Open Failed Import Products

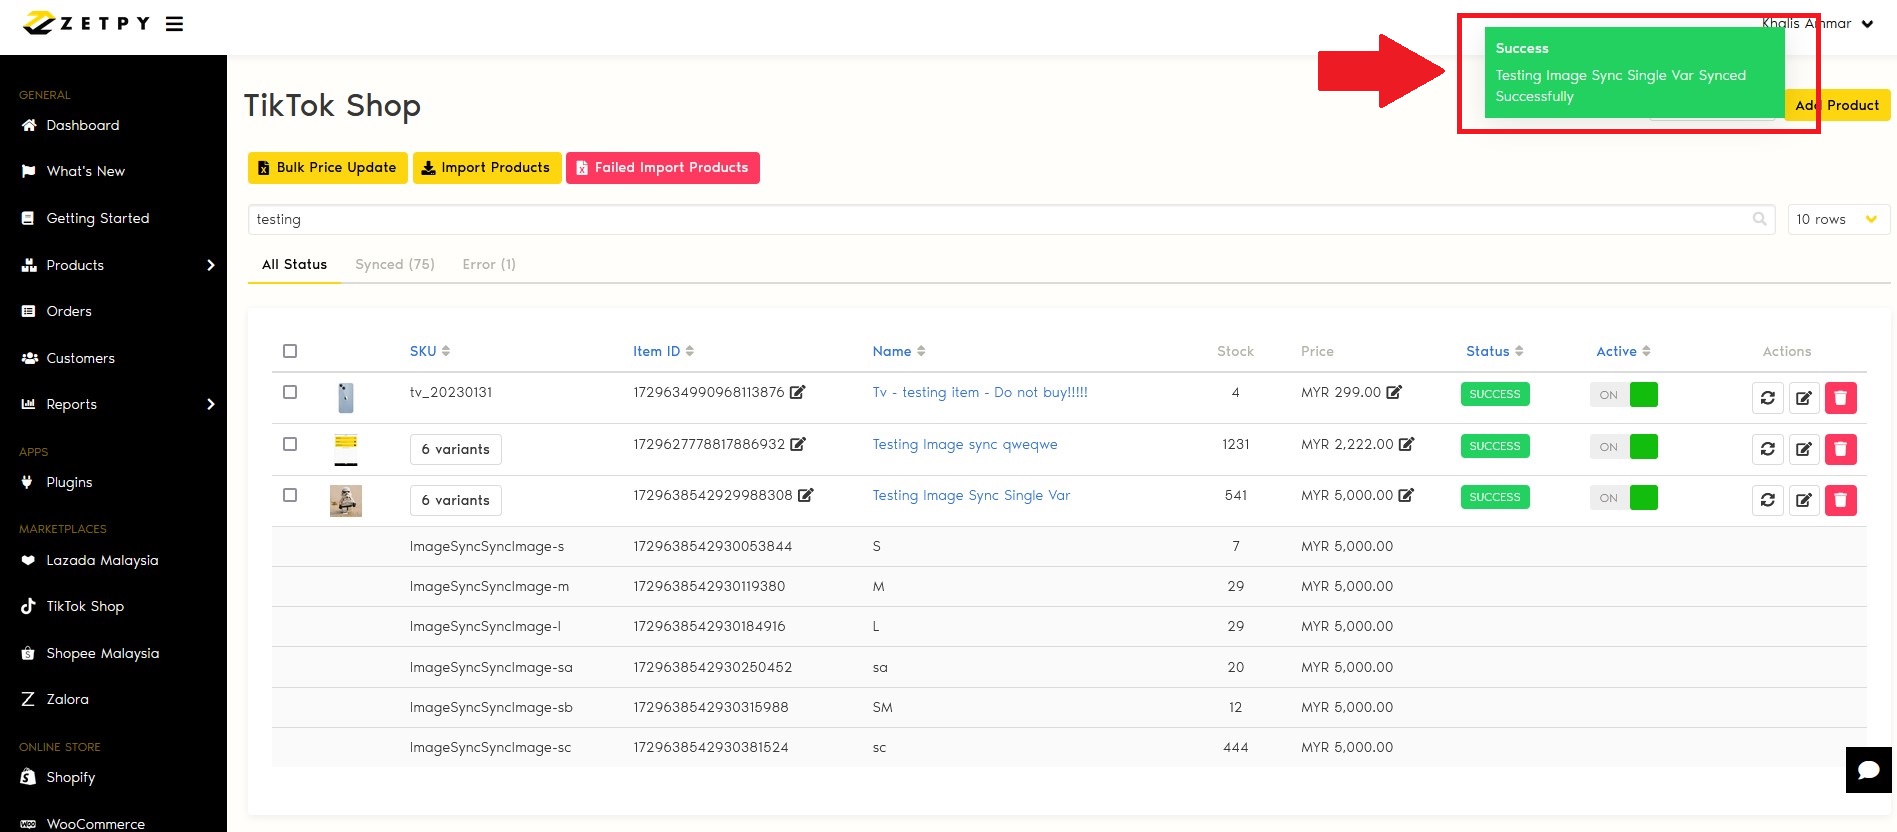pyautogui.click(x=662, y=168)
